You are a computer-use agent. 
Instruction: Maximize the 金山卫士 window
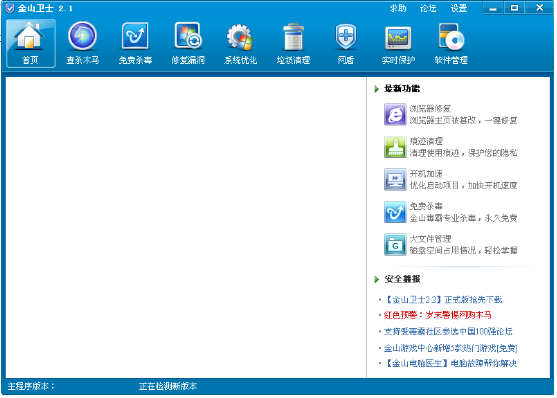[514, 8]
